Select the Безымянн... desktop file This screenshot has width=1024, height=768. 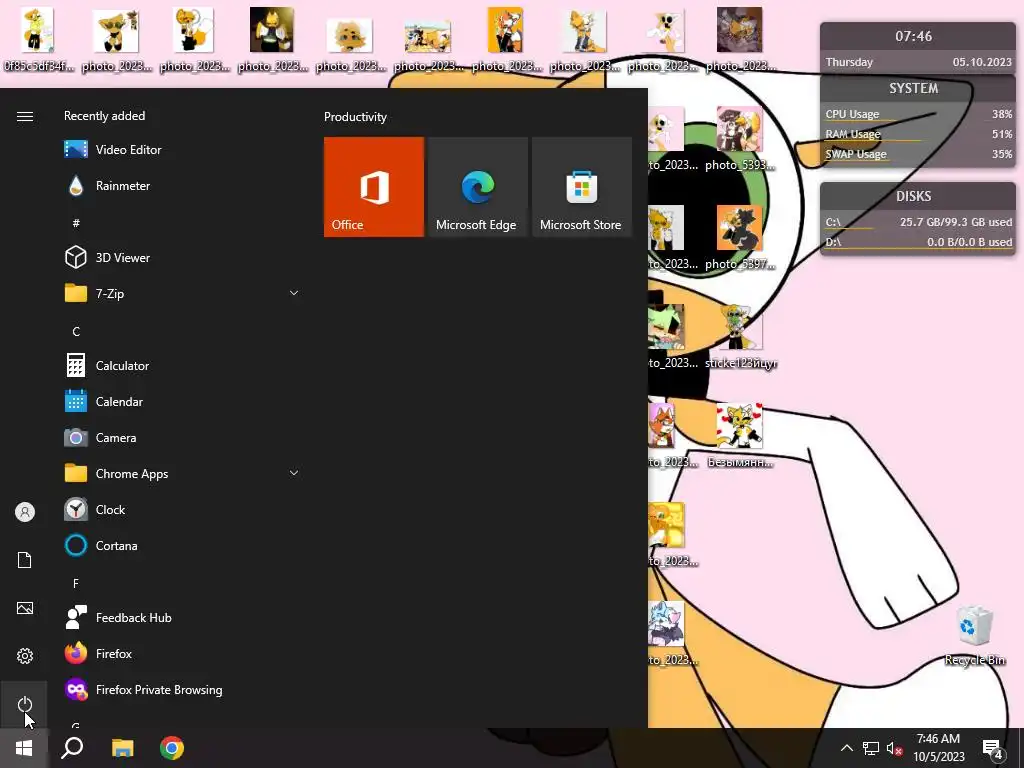tap(741, 436)
